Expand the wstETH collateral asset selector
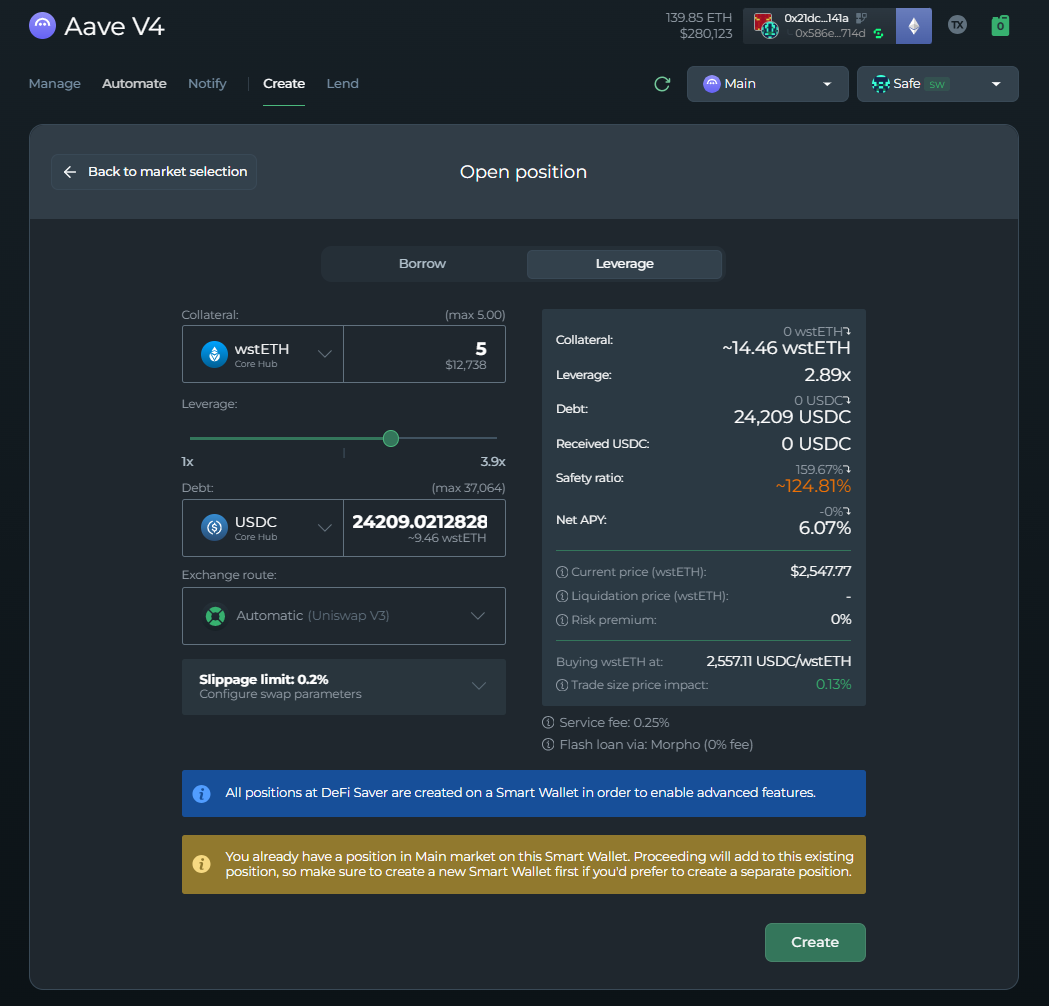Viewport: 1049px width, 1006px height. [263, 354]
